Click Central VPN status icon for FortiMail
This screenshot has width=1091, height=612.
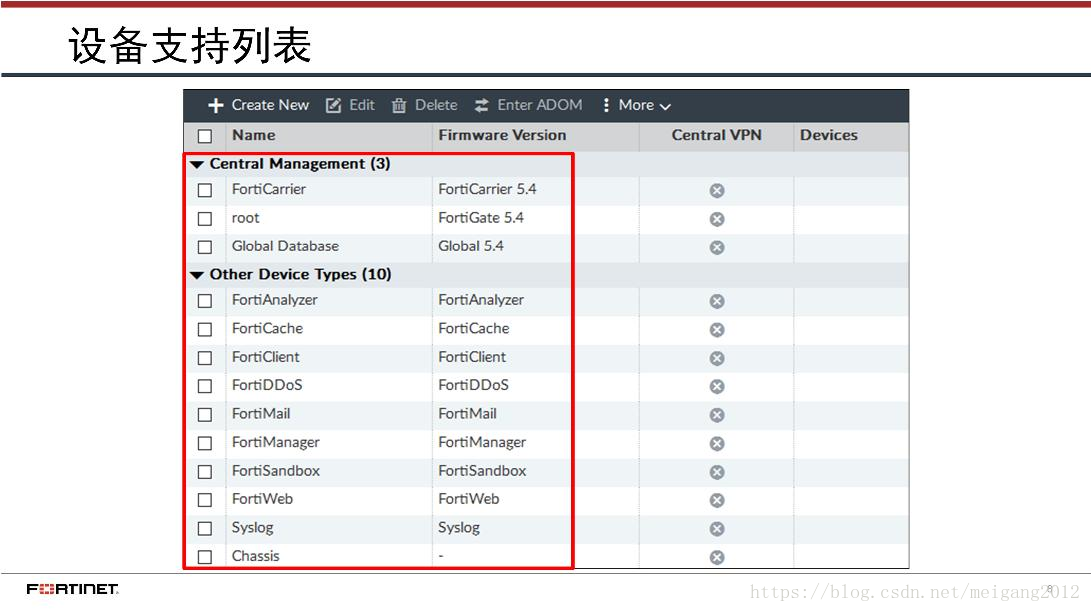(x=717, y=415)
